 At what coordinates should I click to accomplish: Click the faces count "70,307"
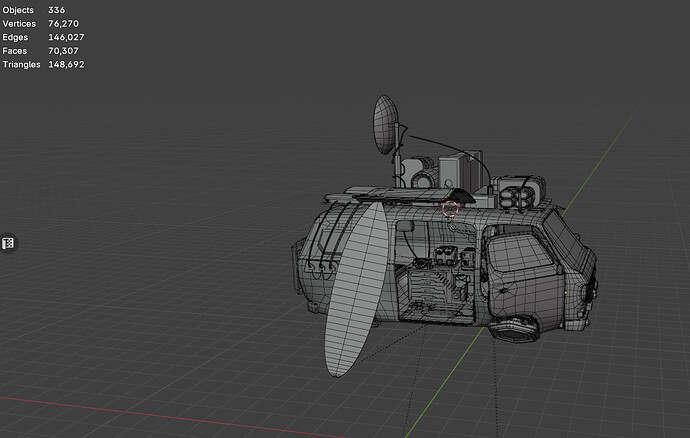63,51
